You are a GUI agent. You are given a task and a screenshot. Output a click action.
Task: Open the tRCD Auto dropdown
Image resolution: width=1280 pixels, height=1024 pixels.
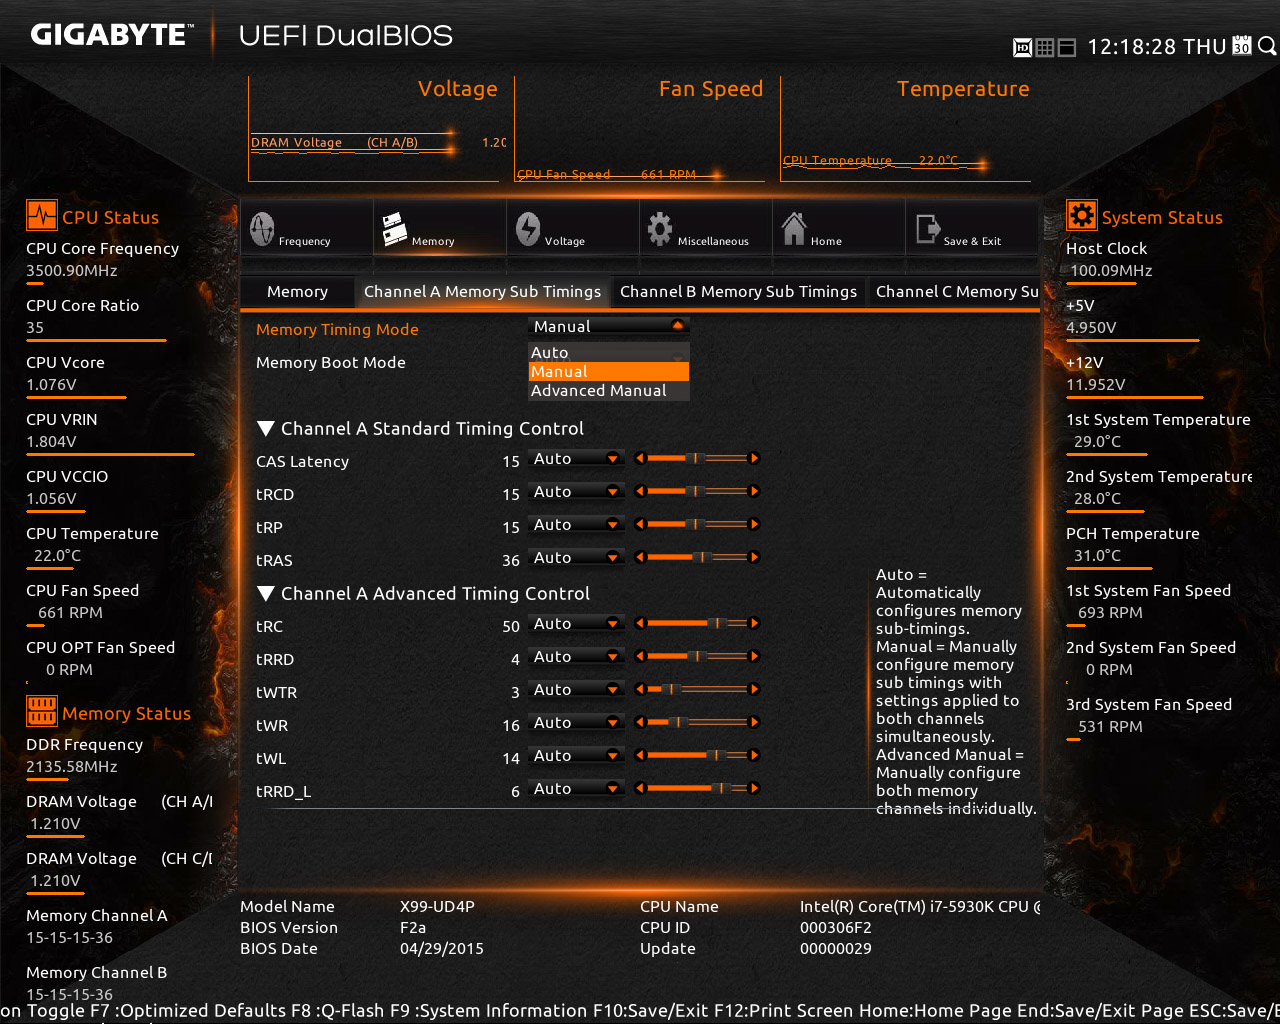tap(576, 491)
